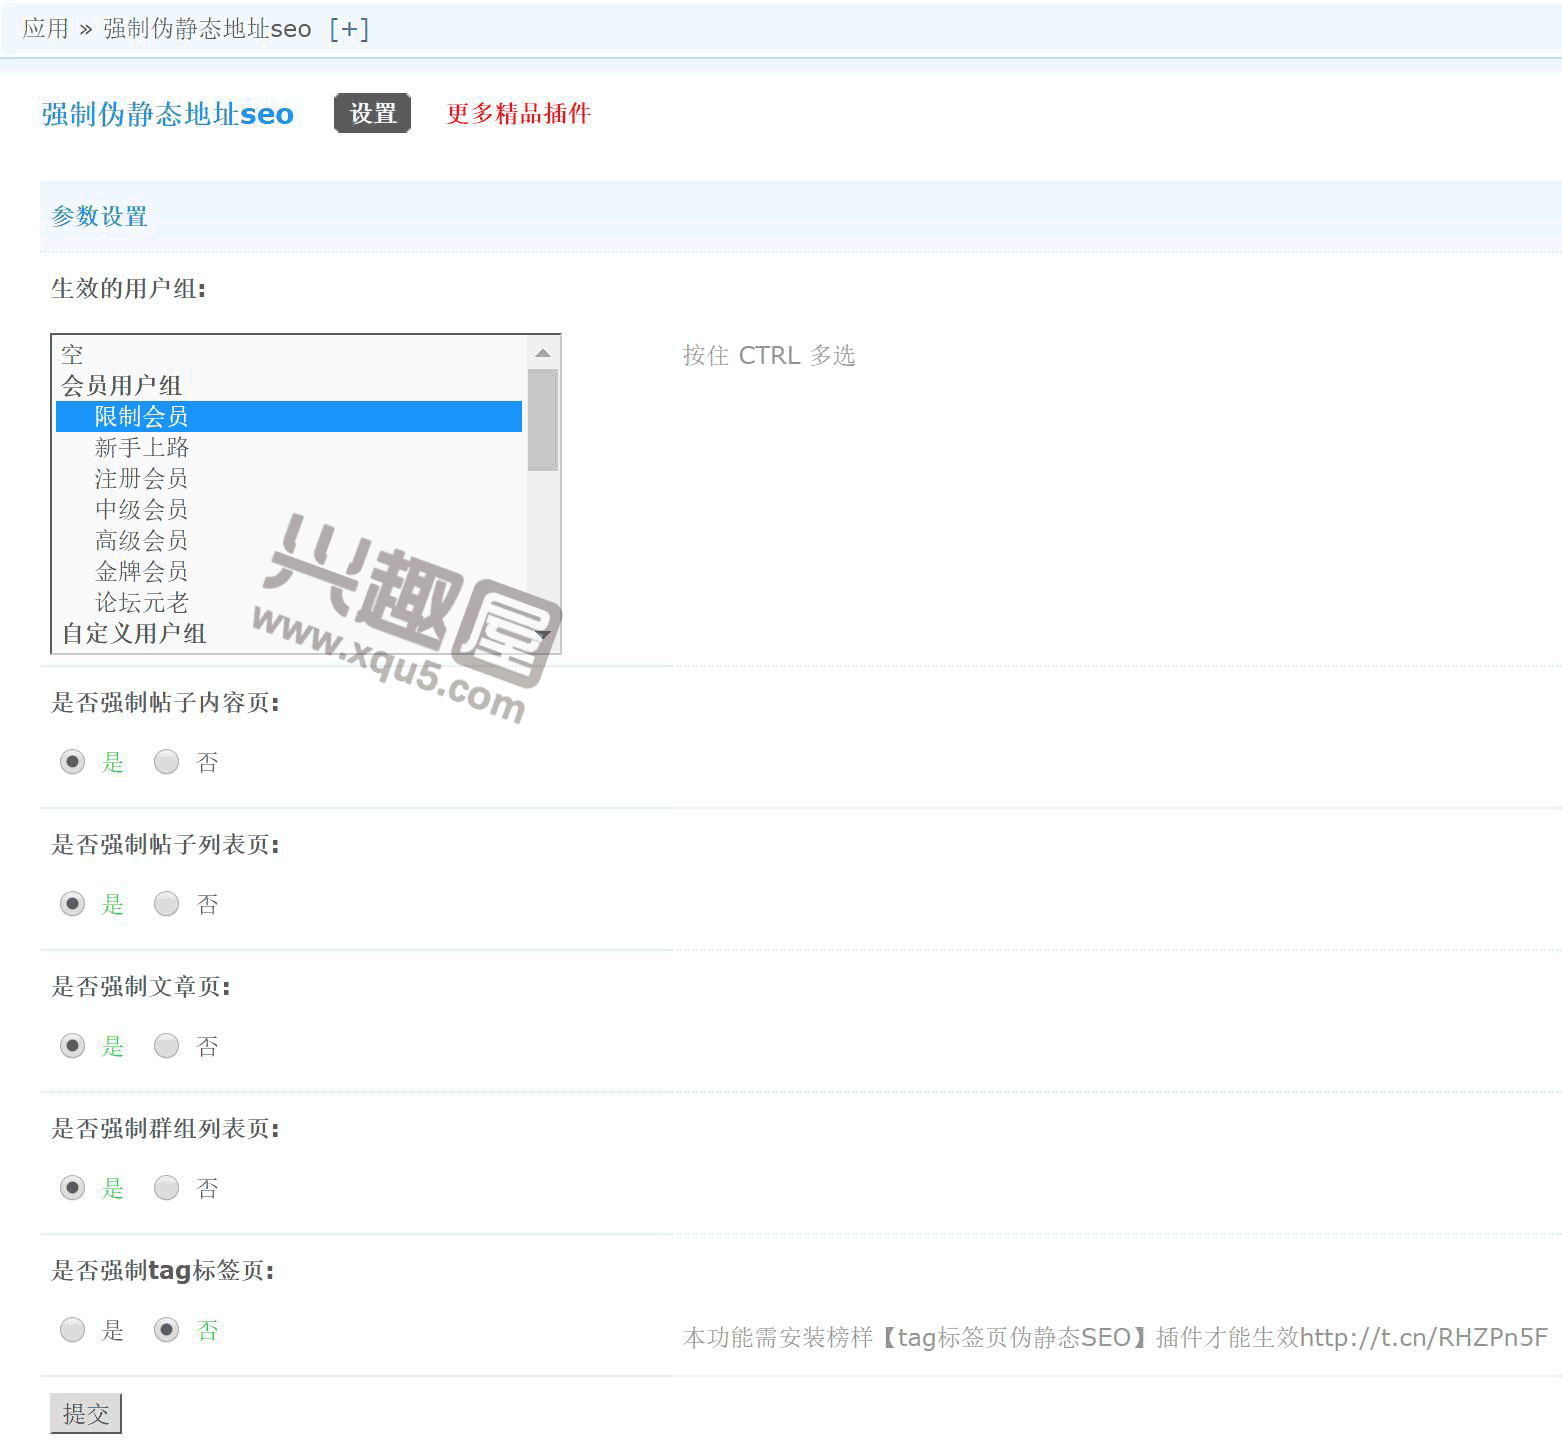Viewport: 1562px width, 1450px height.
Task: Click the 强制伪静态地址seo page title
Action: click(168, 114)
